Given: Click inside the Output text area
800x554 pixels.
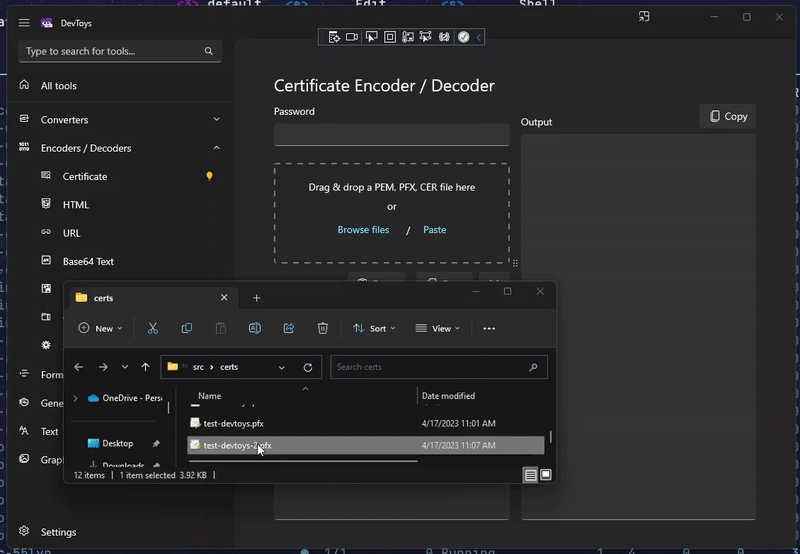Looking at the screenshot, I should coord(638,326).
